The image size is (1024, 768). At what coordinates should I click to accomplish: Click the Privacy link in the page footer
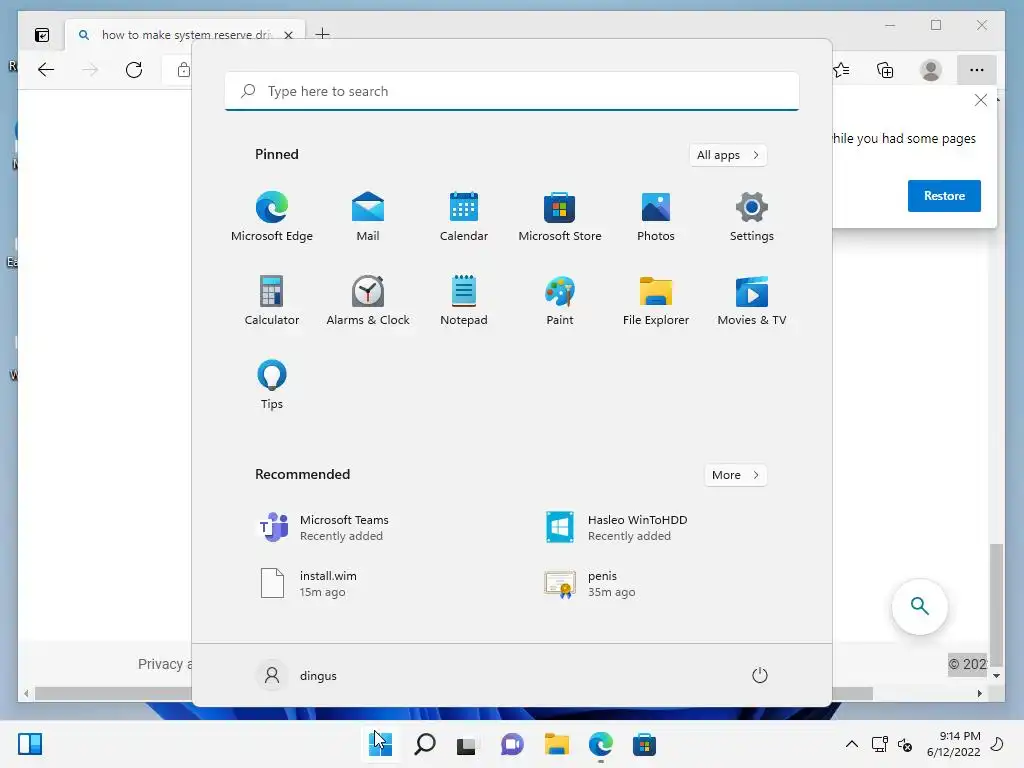tap(163, 664)
